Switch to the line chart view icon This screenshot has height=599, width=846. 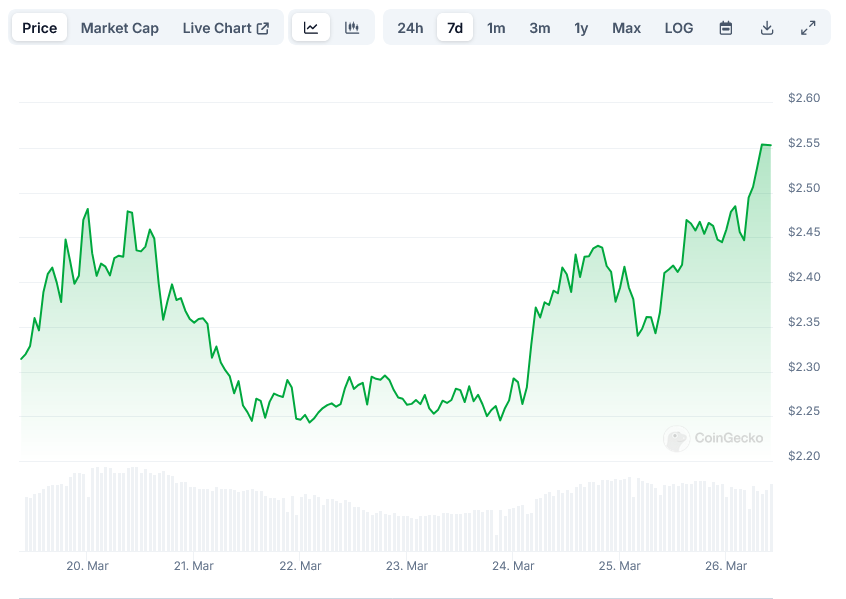311,28
